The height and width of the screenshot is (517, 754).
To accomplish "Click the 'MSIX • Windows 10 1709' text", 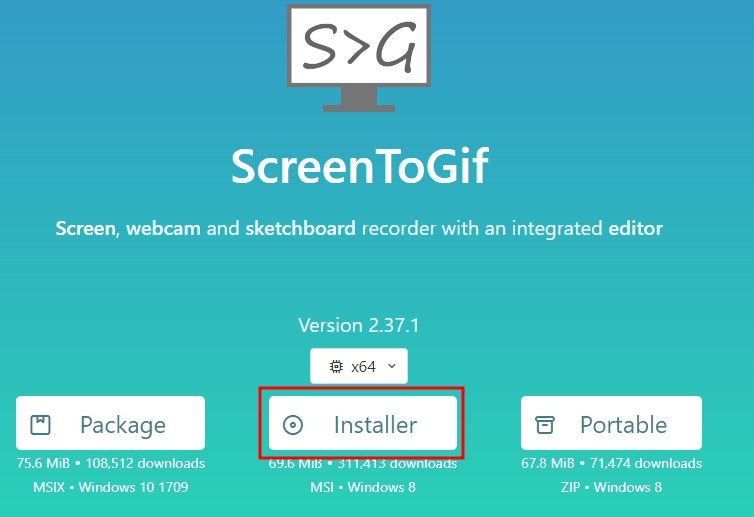I will coord(111,487).
